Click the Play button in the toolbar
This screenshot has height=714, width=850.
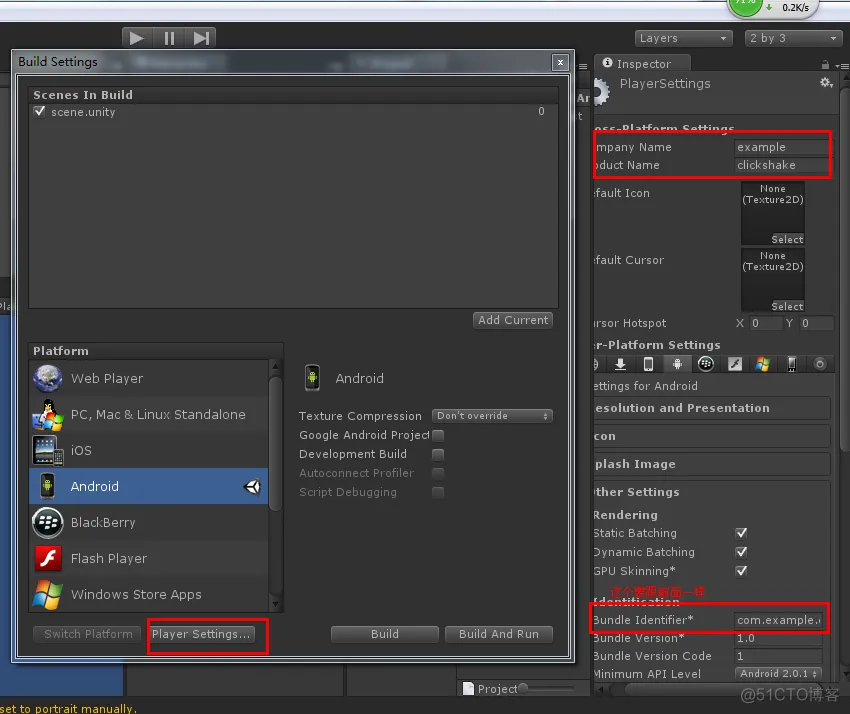(137, 38)
